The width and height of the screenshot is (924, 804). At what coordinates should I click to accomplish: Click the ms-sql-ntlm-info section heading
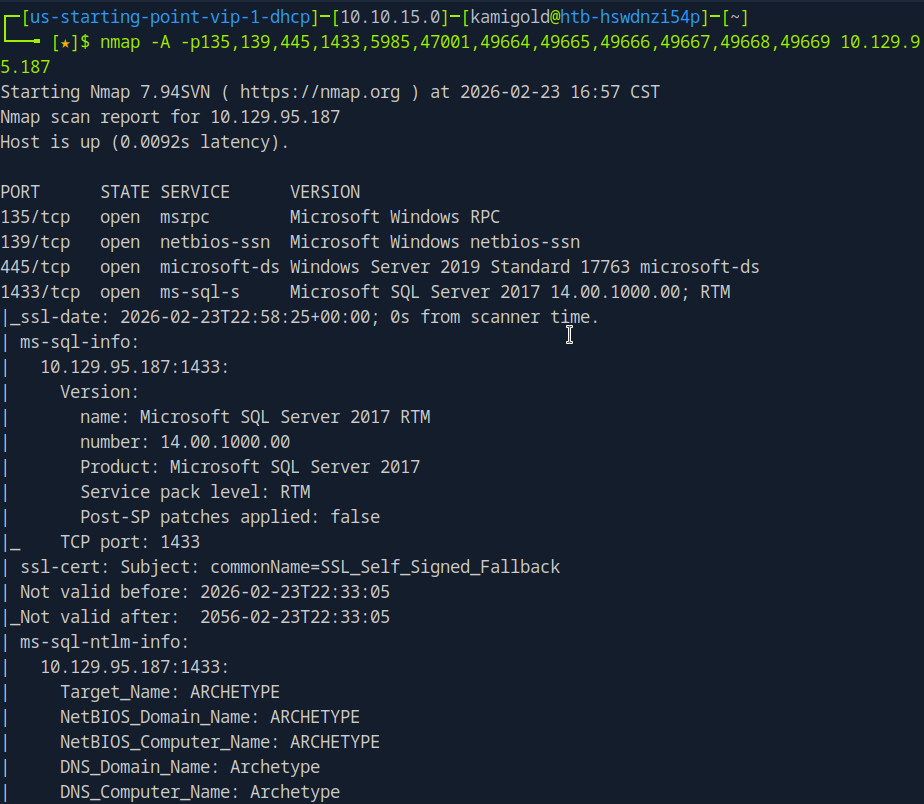pyautogui.click(x=105, y=642)
